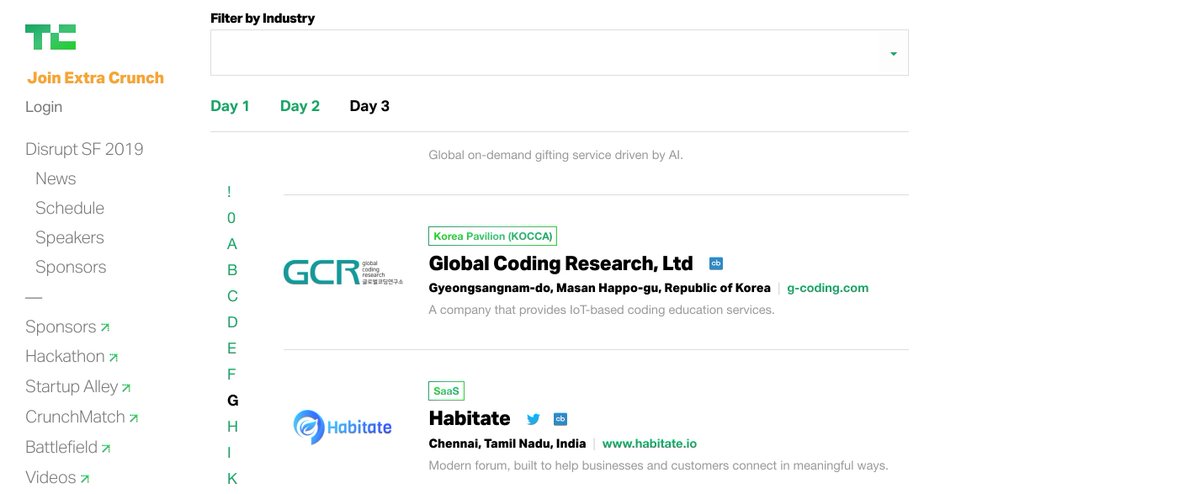Click the Filter by Industry label
This screenshot has width=1200, height=494.
[263, 18]
